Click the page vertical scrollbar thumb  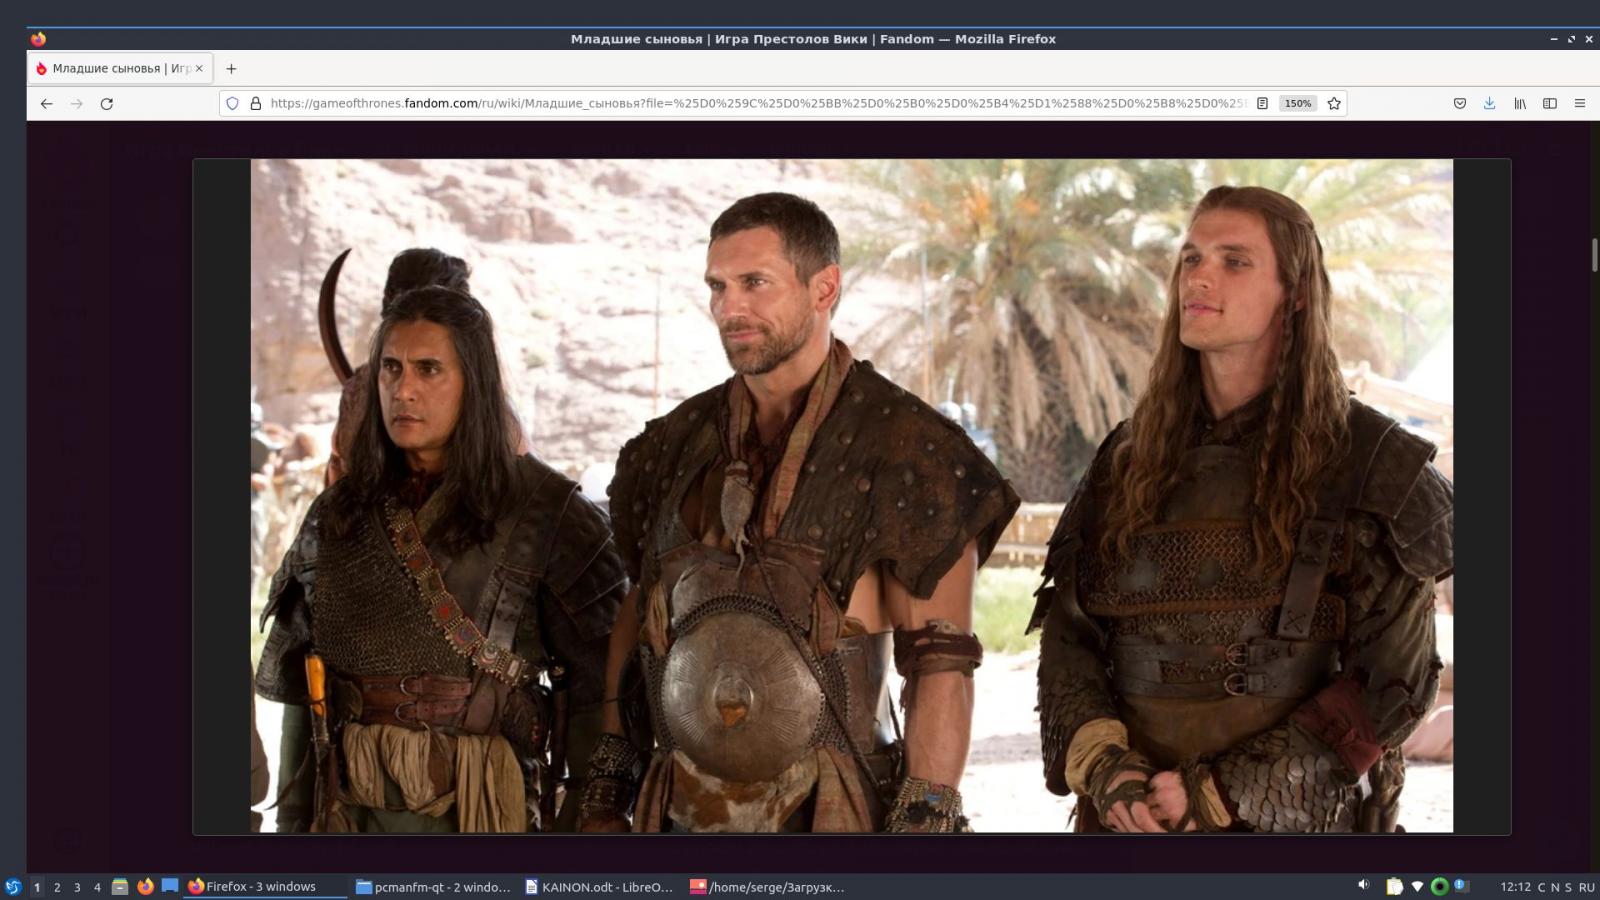1595,254
